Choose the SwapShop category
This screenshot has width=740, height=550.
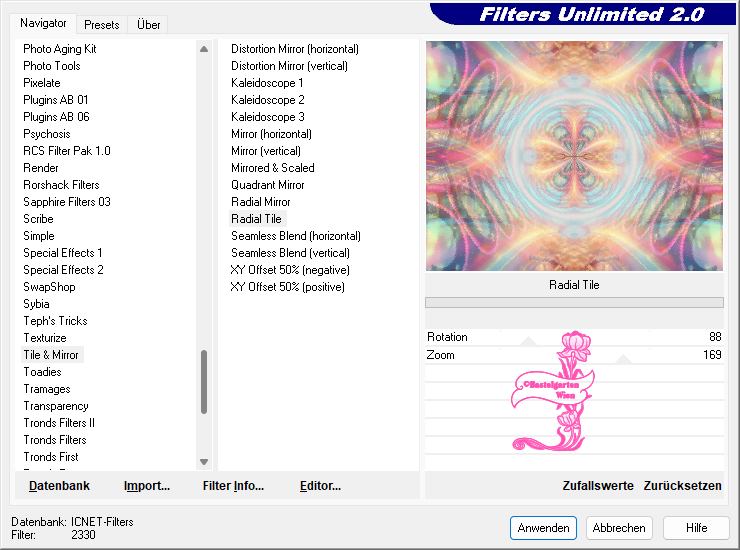point(49,287)
